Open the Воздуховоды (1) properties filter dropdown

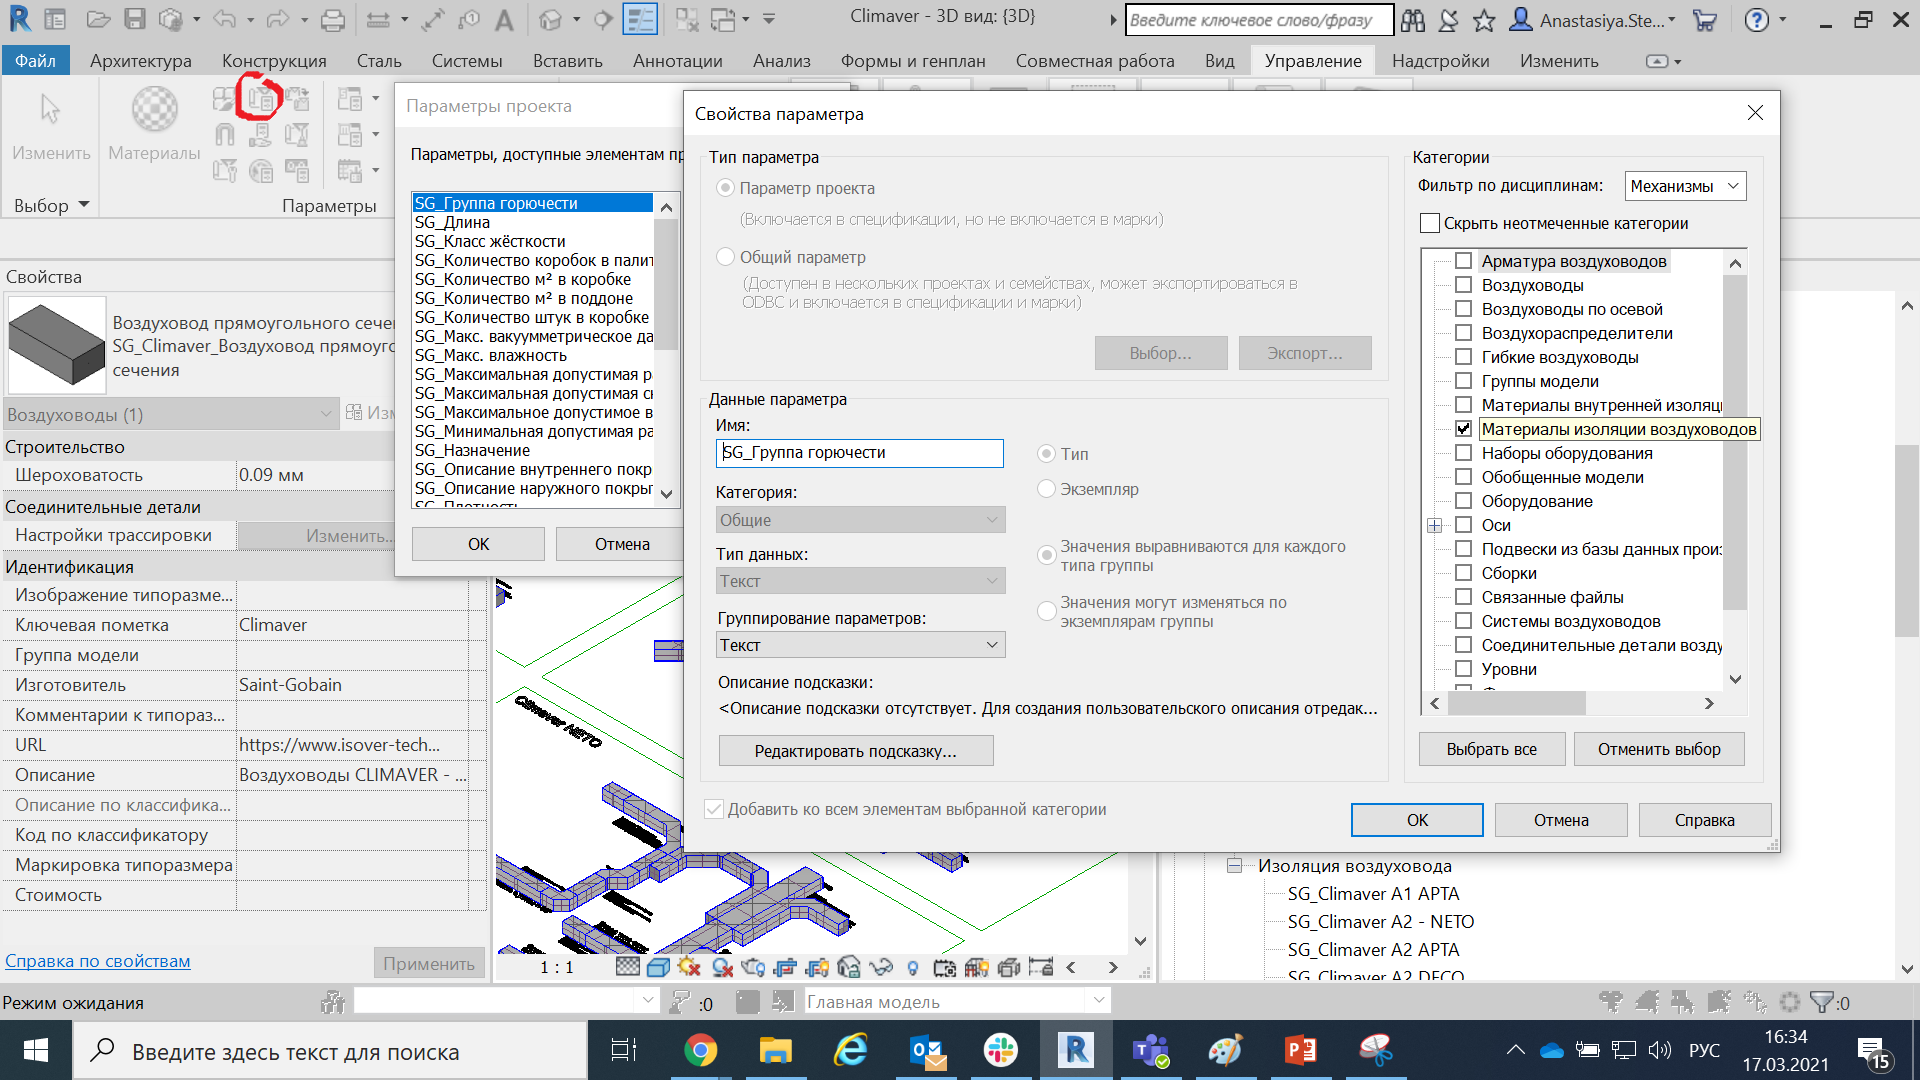170,414
